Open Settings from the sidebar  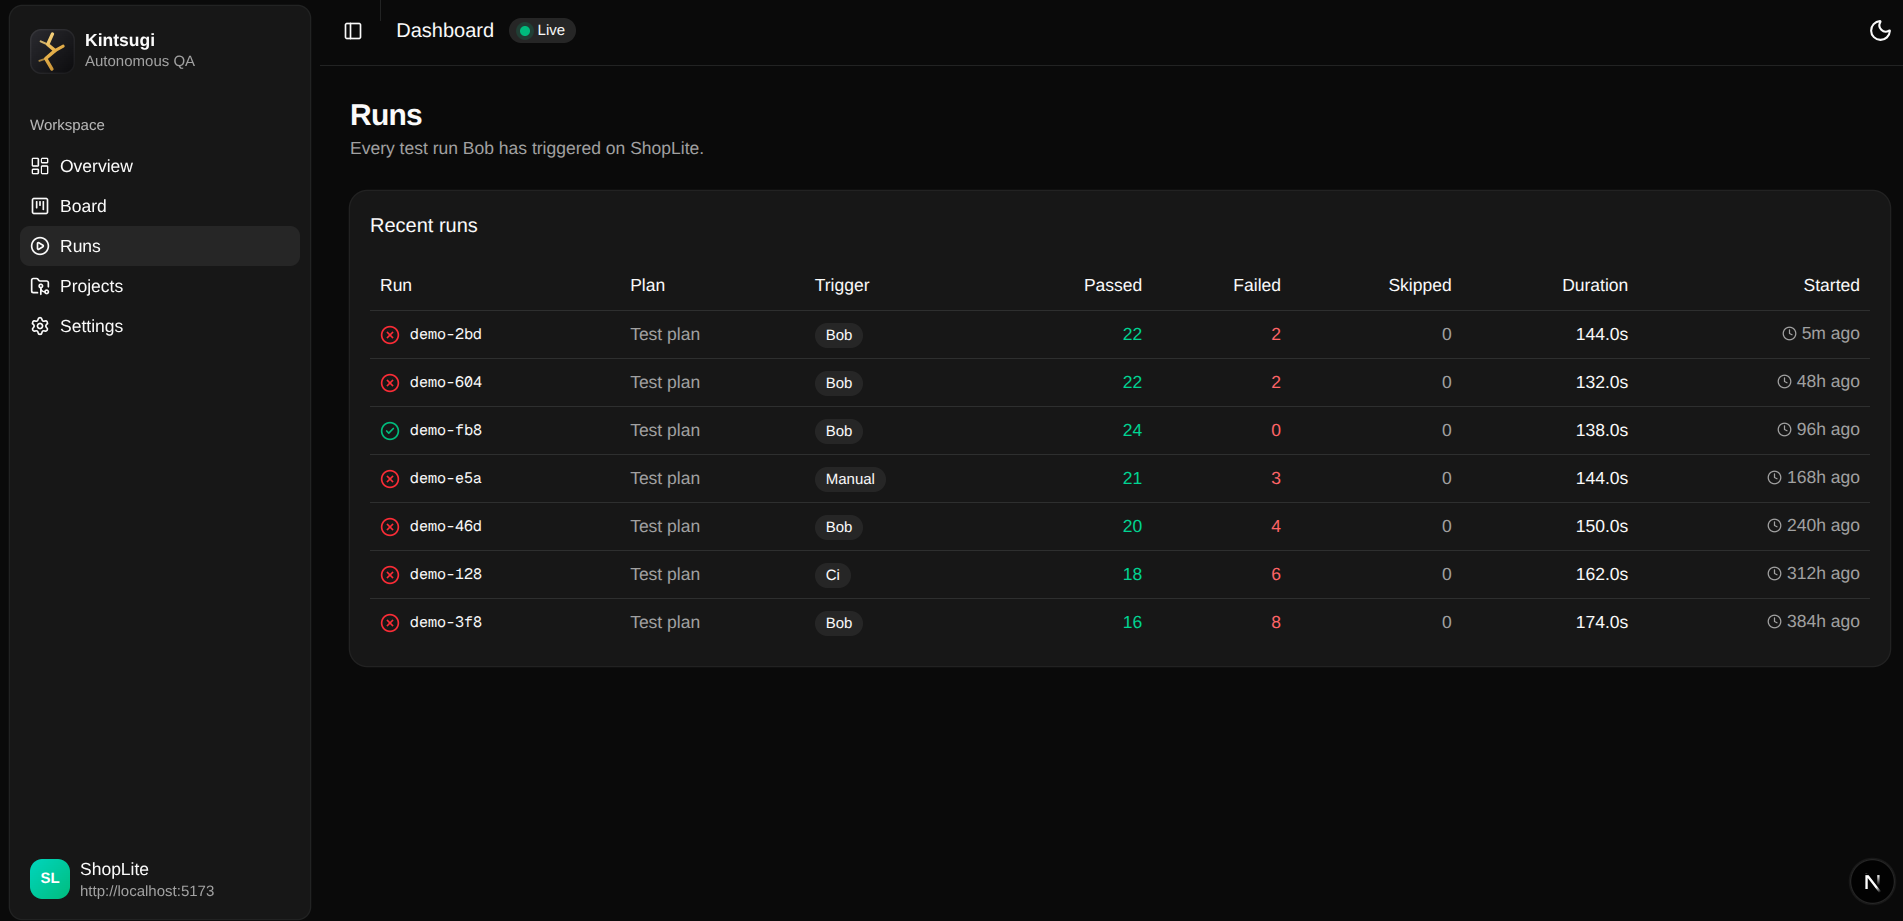point(160,326)
